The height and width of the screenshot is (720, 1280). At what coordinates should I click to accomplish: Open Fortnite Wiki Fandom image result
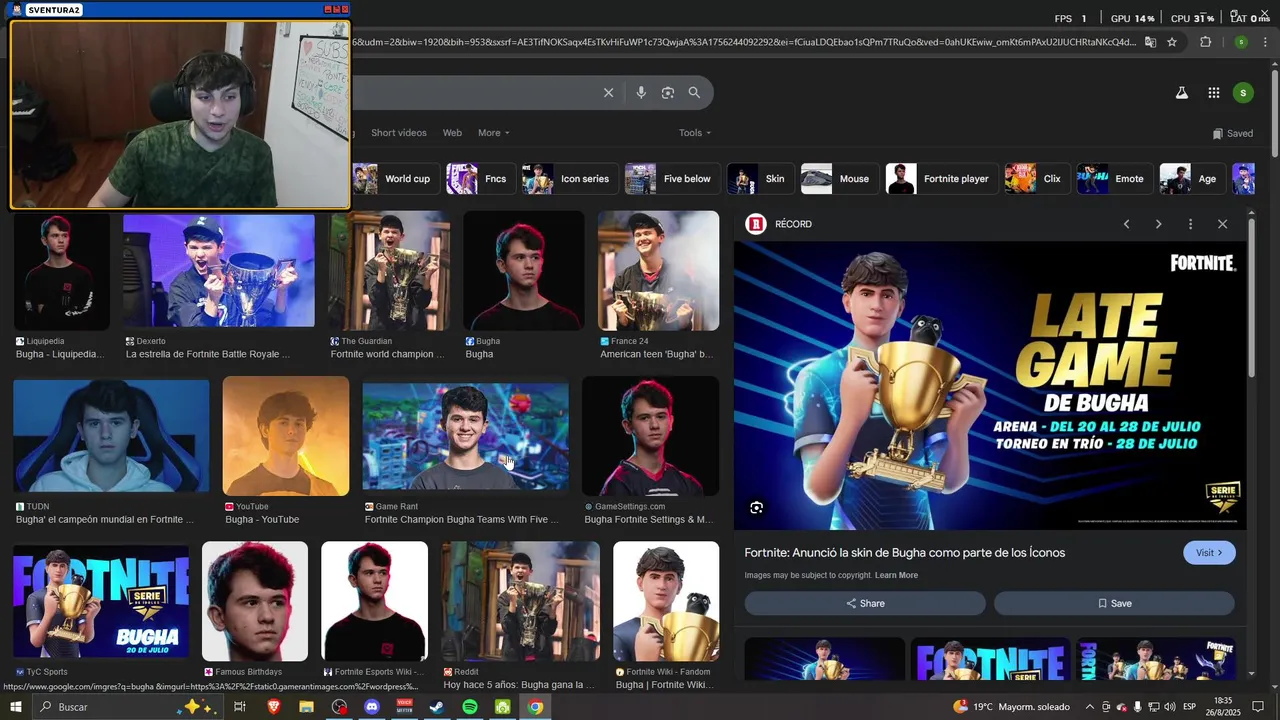point(666,602)
